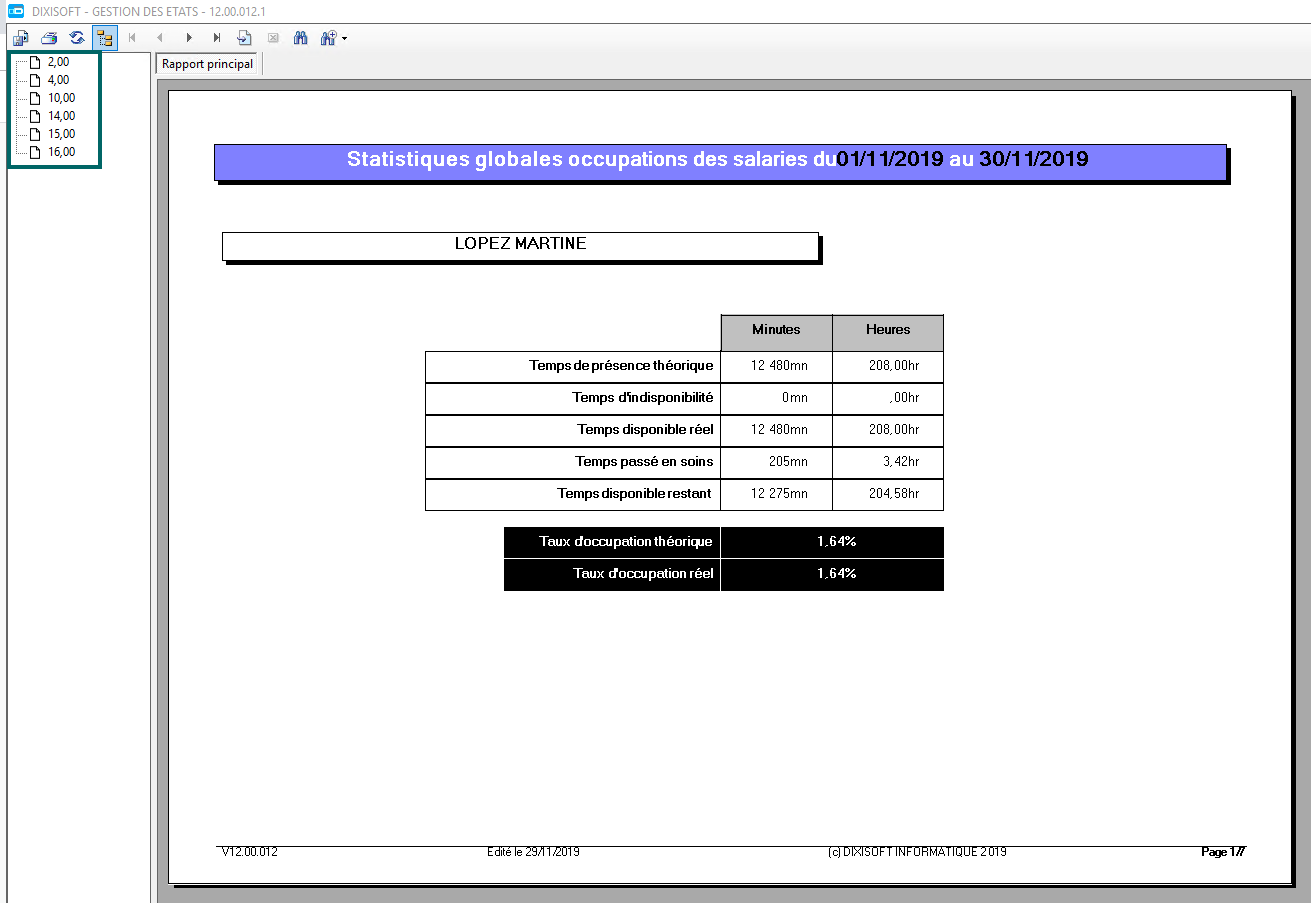Go to the previous page arrow

[161, 38]
